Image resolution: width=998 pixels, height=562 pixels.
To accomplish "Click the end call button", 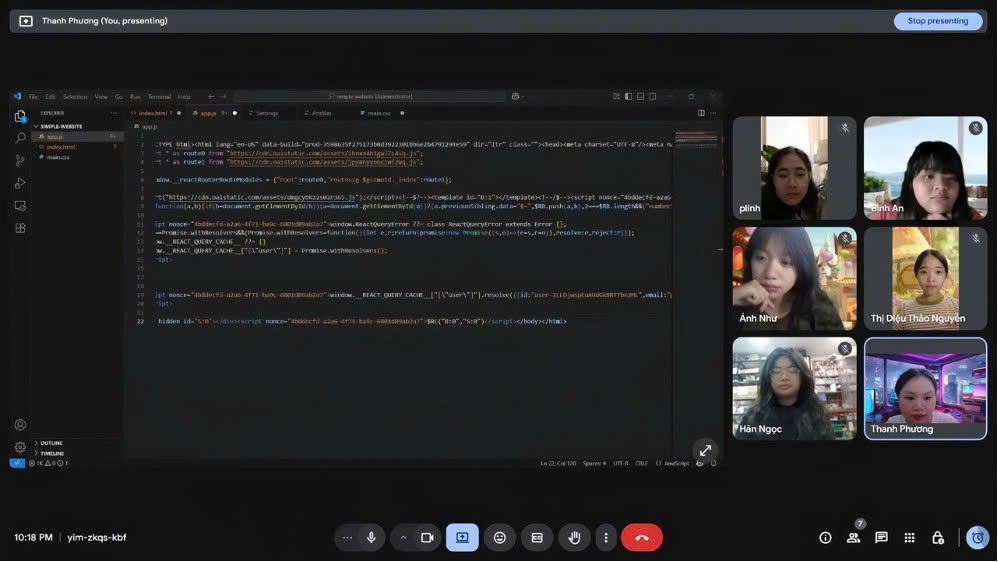I will click(x=641, y=537).
